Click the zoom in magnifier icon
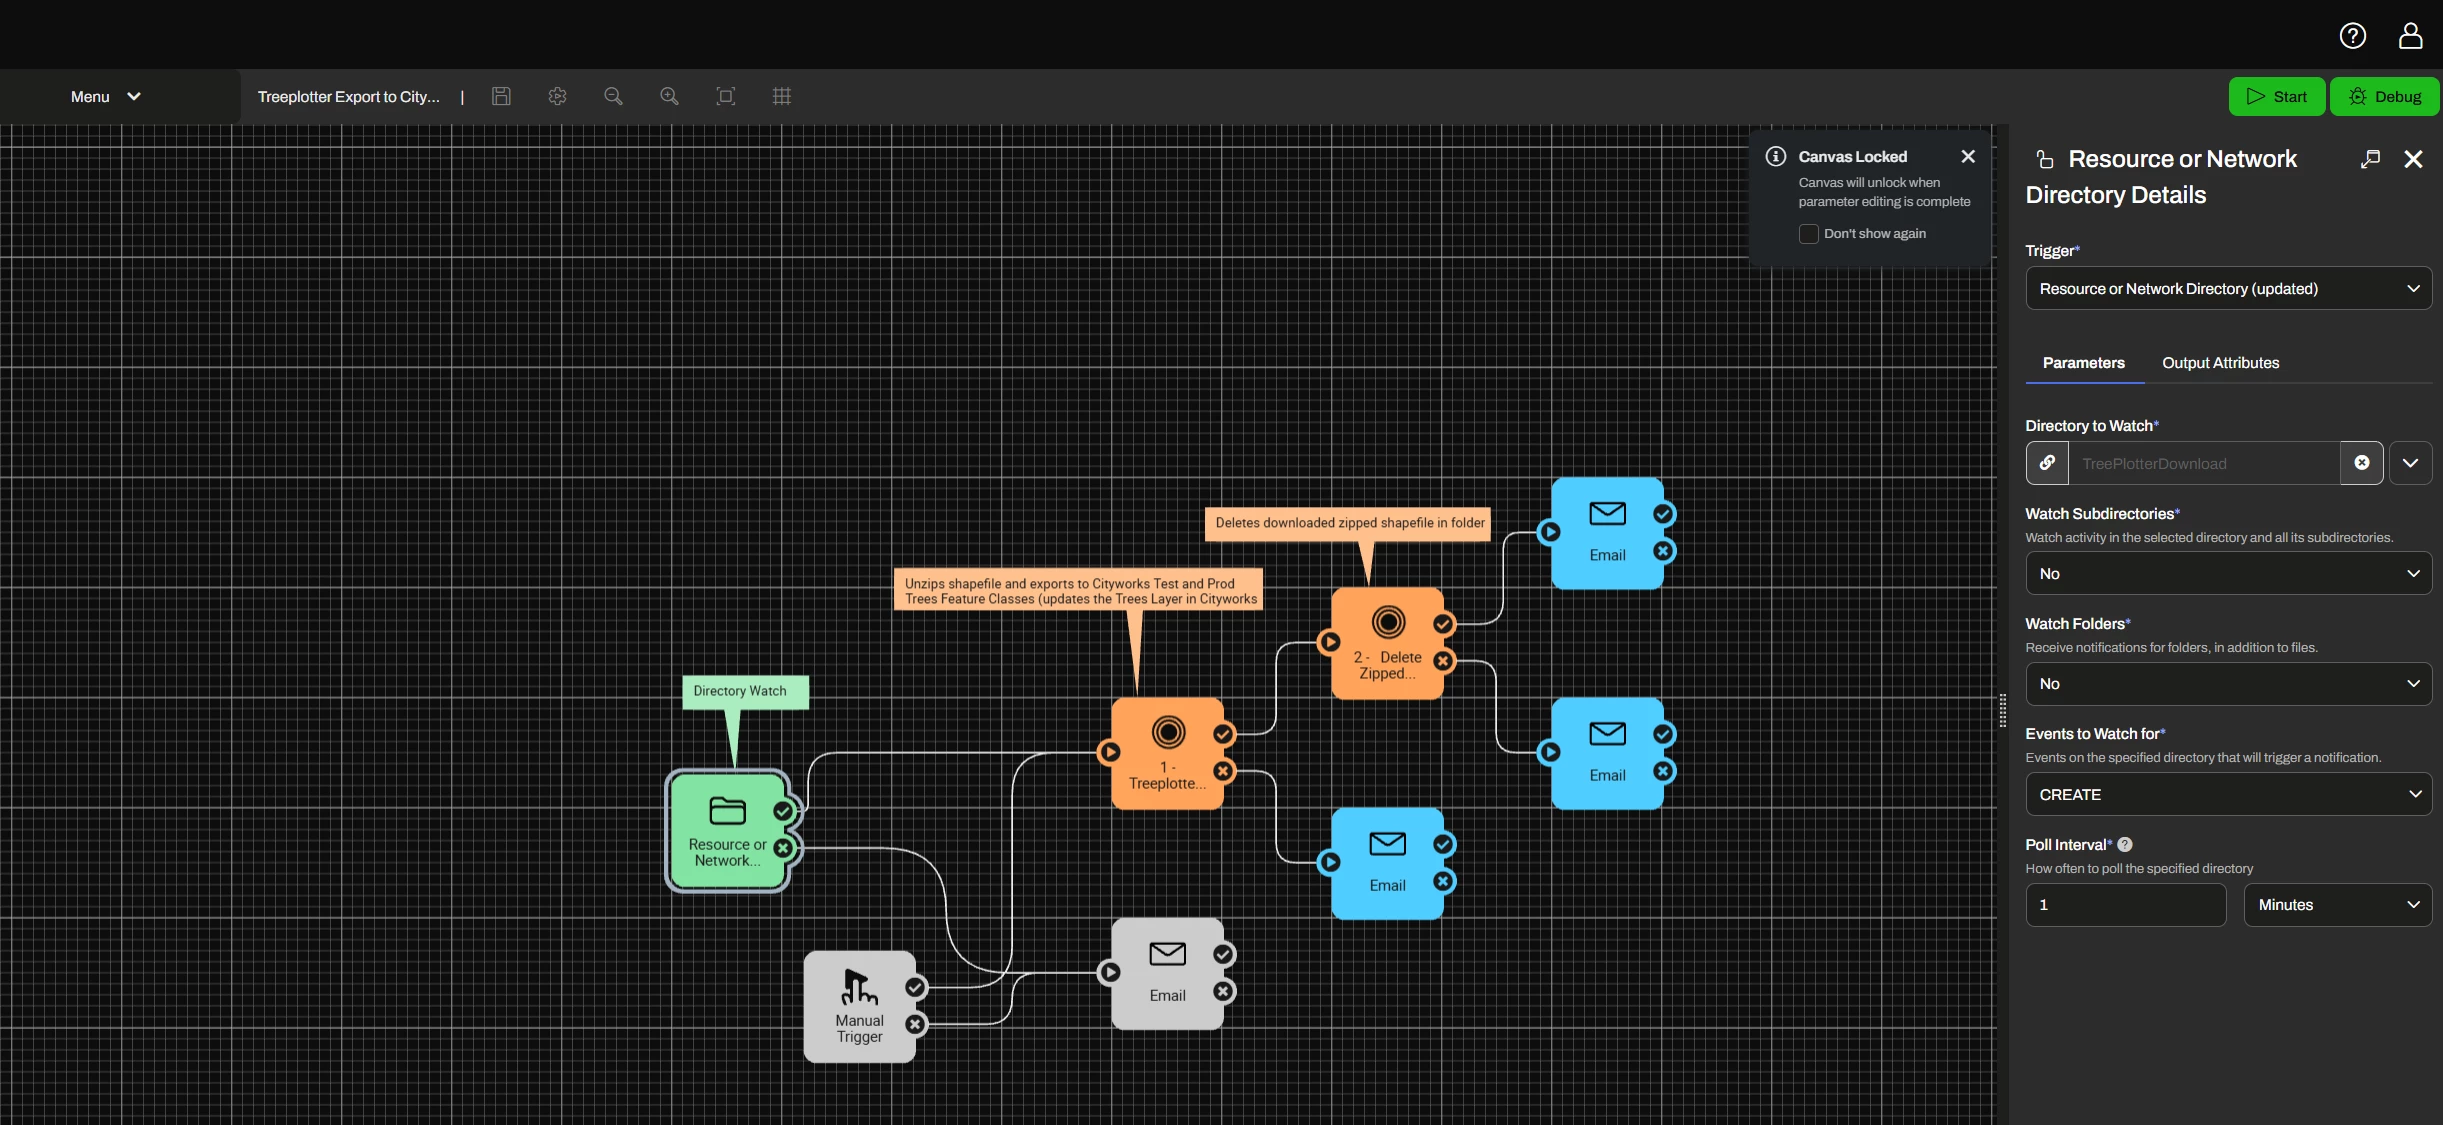Viewport: 2443px width, 1125px height. tap(669, 96)
